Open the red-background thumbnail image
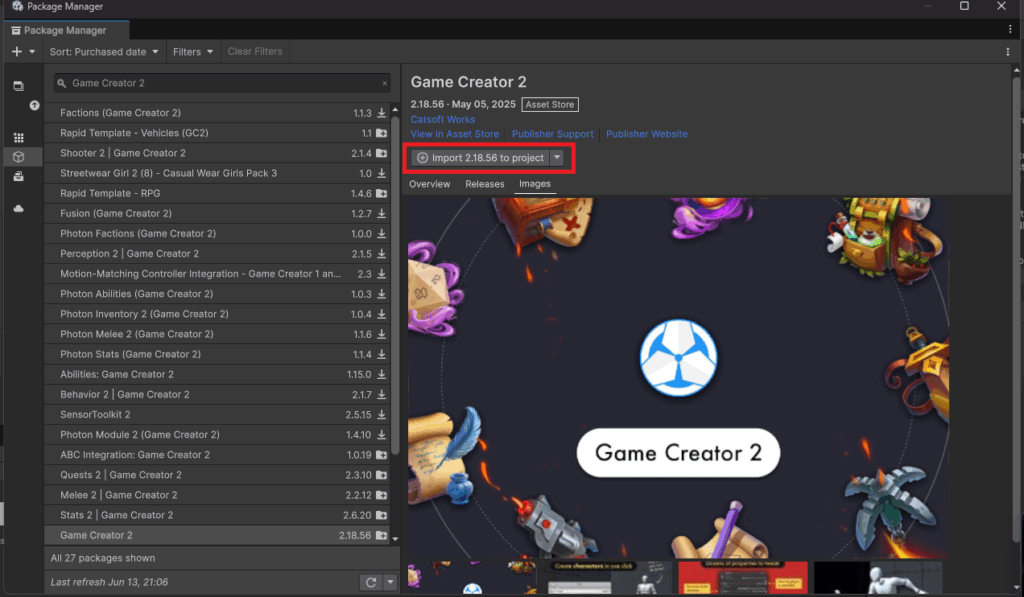The height and width of the screenshot is (597, 1024). pos(743,577)
